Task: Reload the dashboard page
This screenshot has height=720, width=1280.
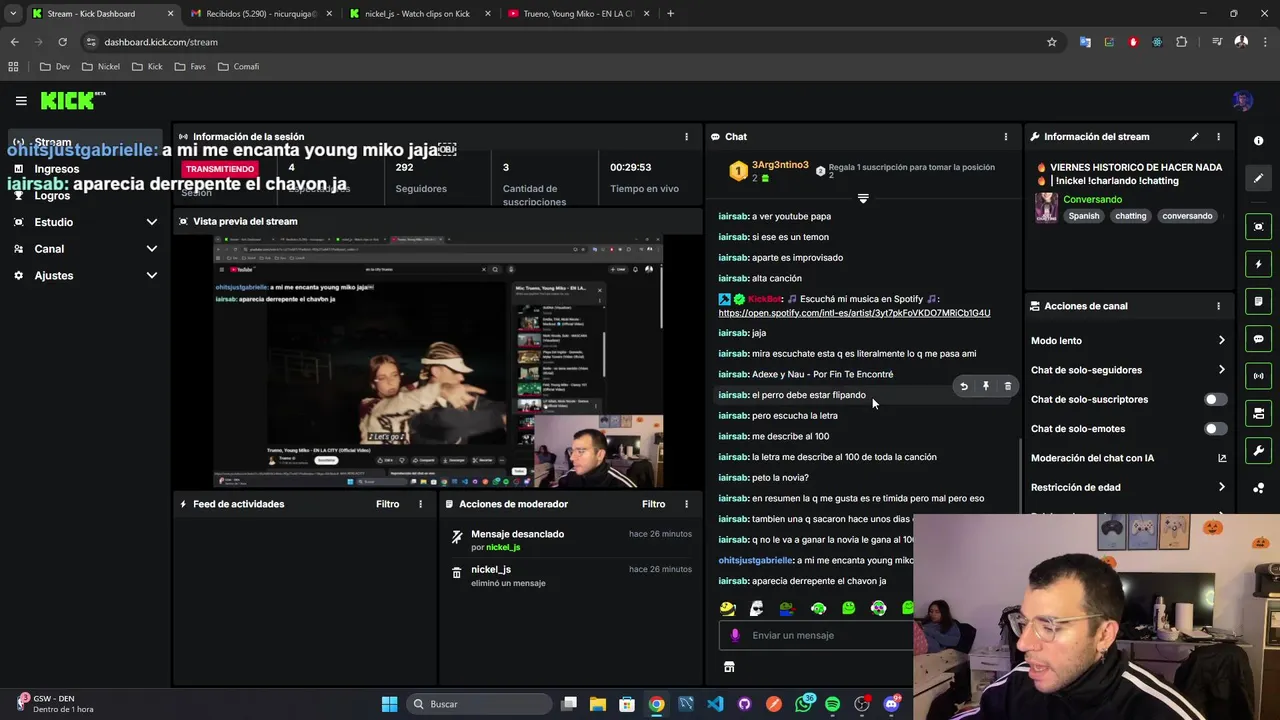Action: coord(62,42)
